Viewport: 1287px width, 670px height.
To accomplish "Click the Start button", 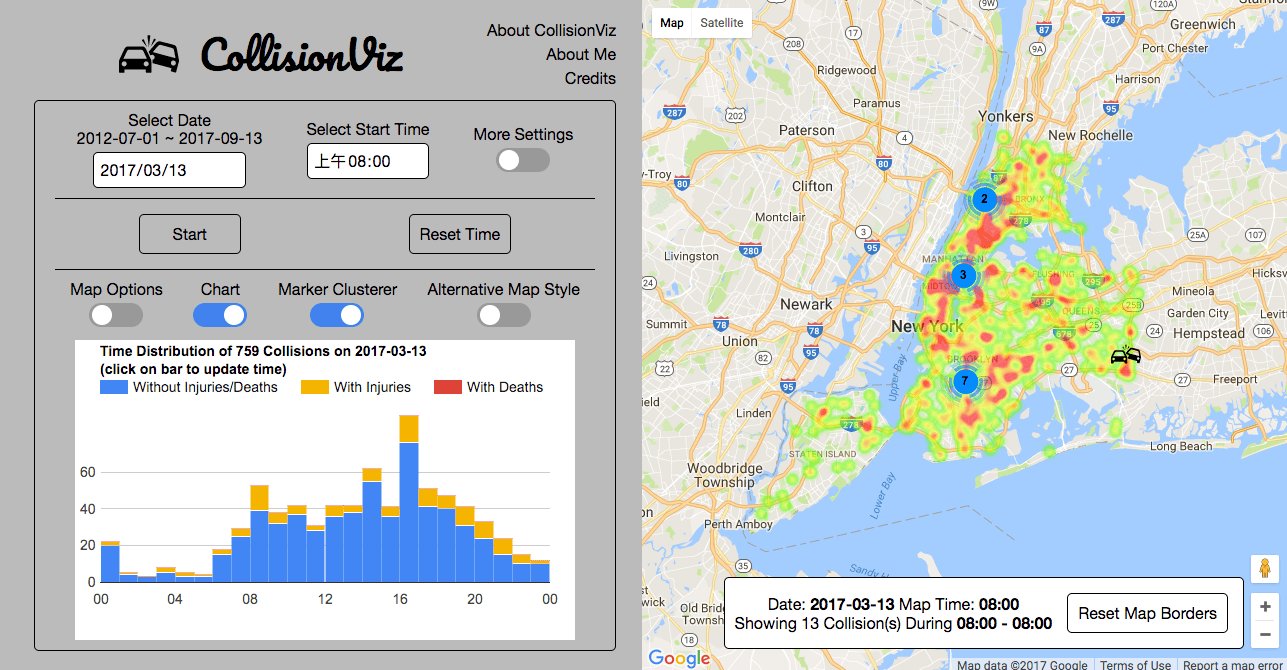I will pos(190,234).
